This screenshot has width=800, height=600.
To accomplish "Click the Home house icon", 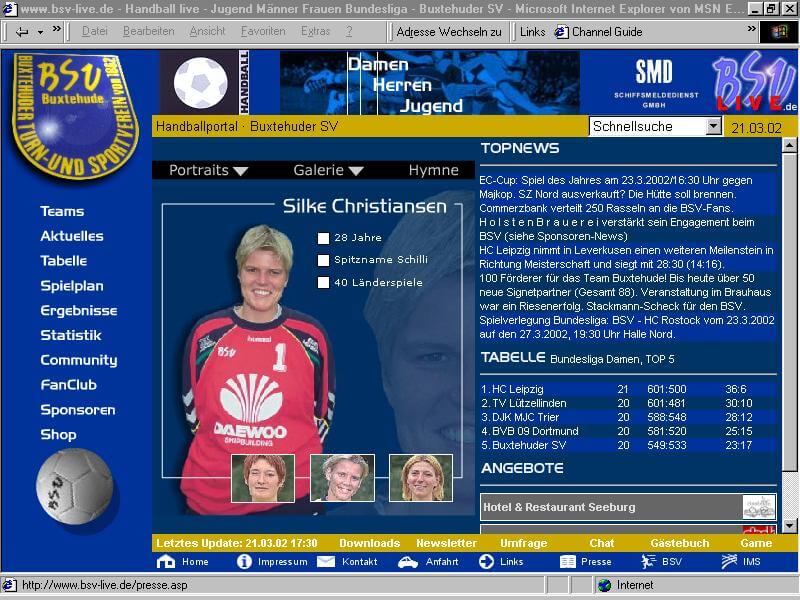I will click(166, 562).
